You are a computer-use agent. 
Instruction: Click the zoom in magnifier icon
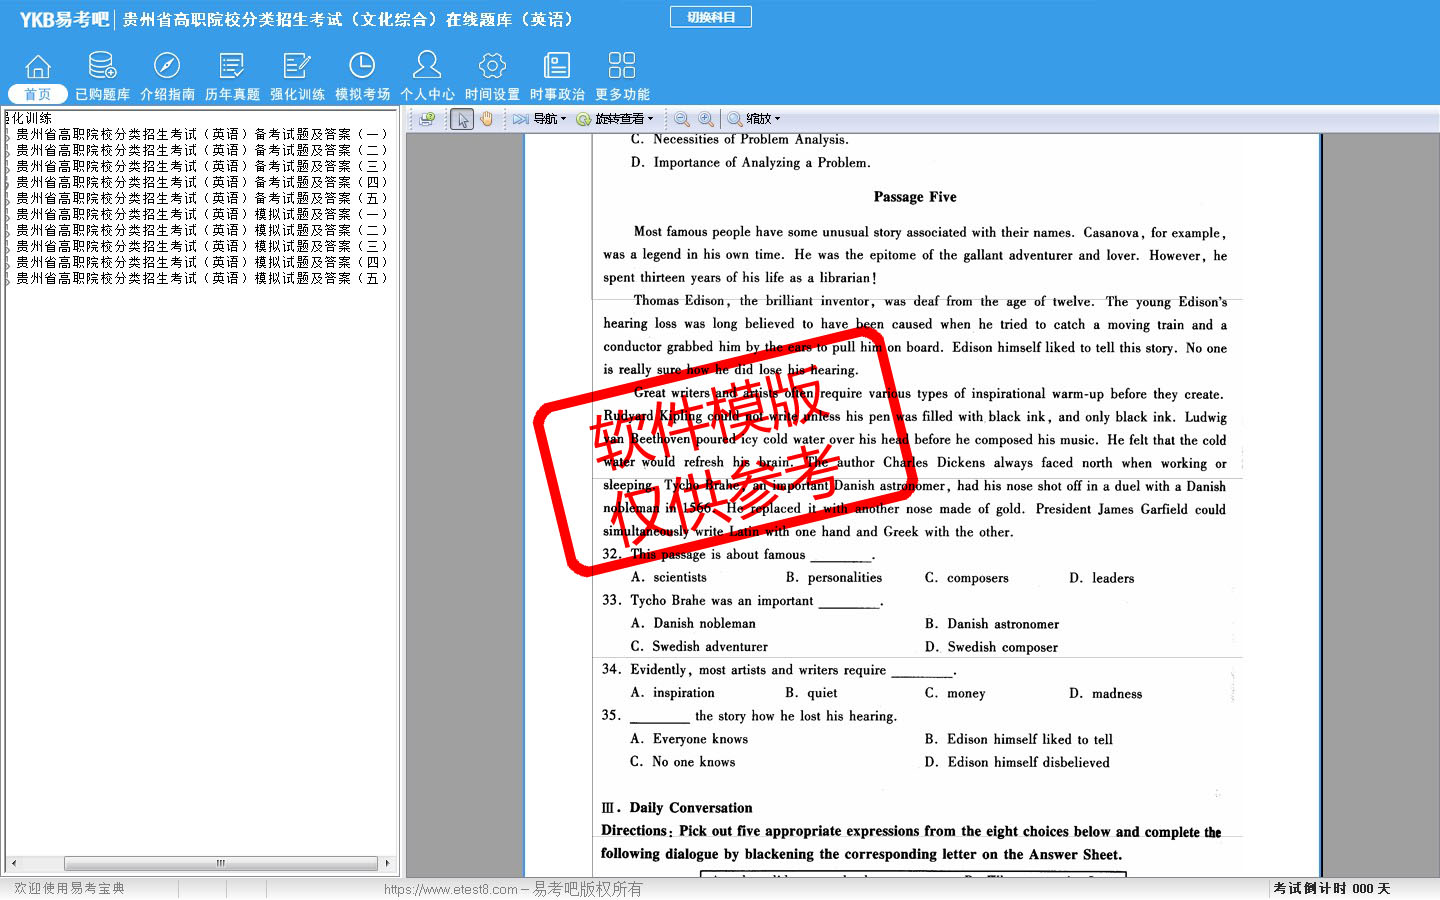pyautogui.click(x=706, y=119)
